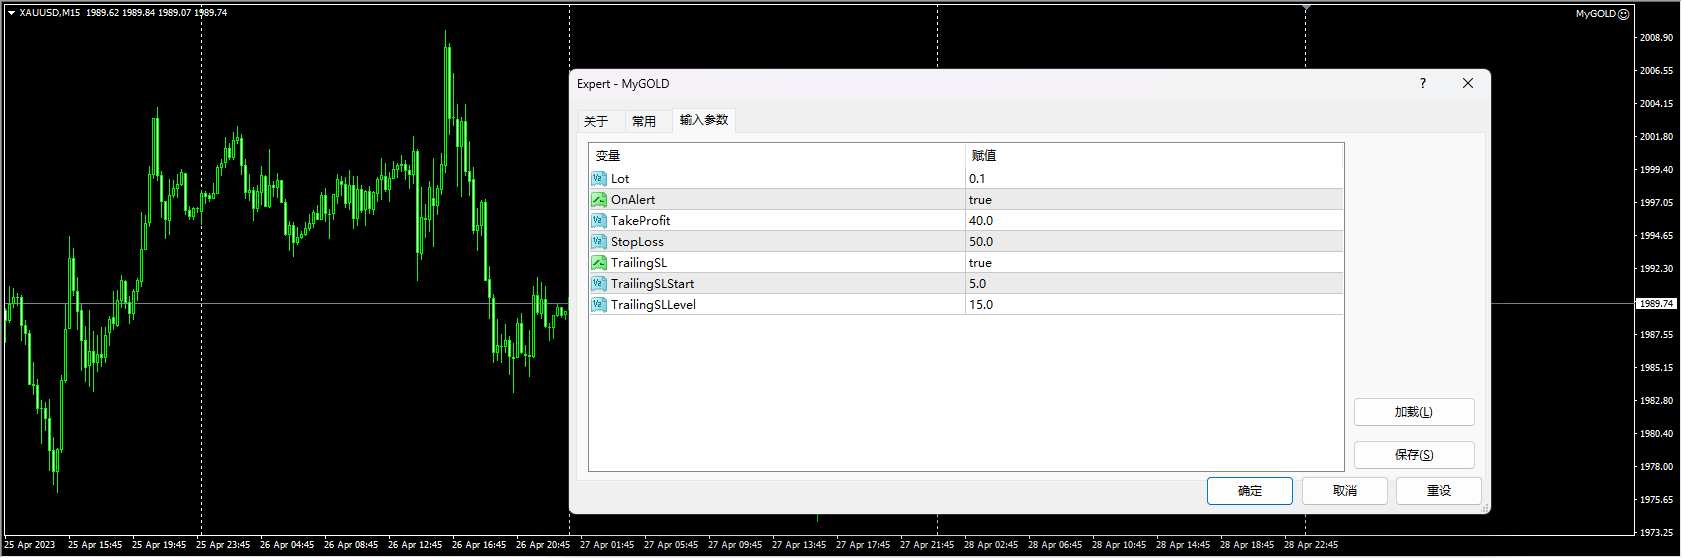Screen dimensions: 1682x558
Task: Open the XAUUSD chart dropdown arrow
Action: point(11,13)
